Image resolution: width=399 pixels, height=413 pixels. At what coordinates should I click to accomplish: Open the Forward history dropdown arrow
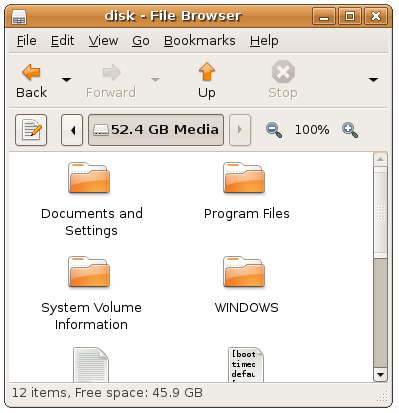tap(155, 80)
